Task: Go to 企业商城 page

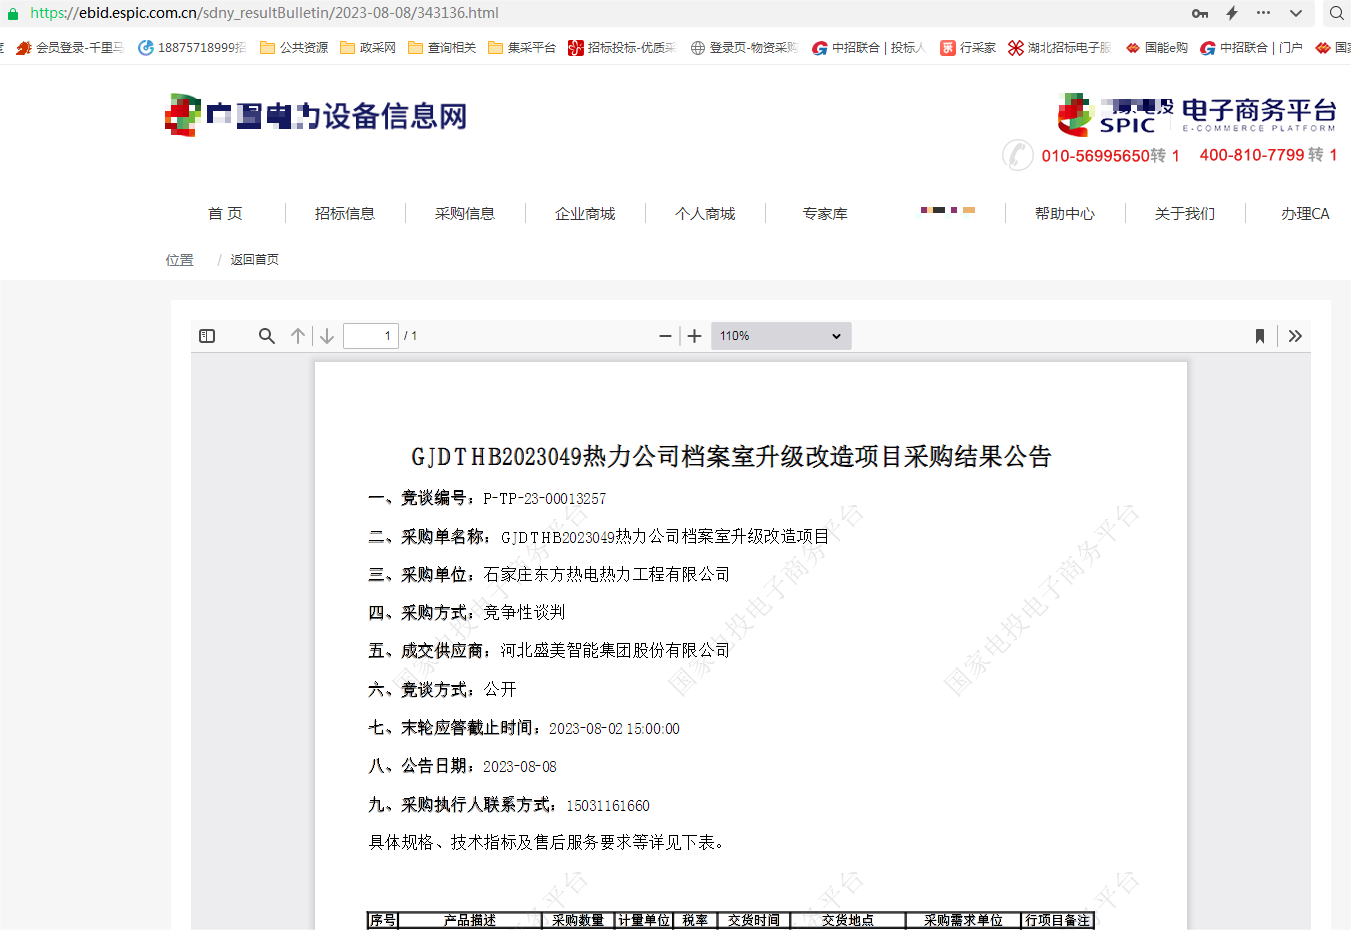Action: coord(585,214)
